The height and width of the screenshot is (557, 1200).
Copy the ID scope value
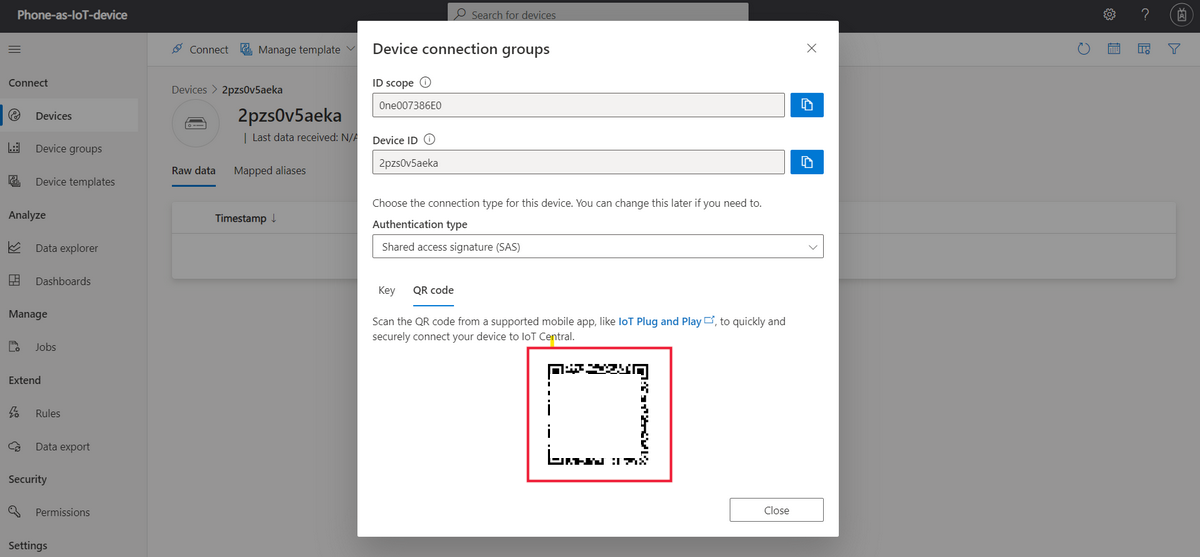click(807, 105)
